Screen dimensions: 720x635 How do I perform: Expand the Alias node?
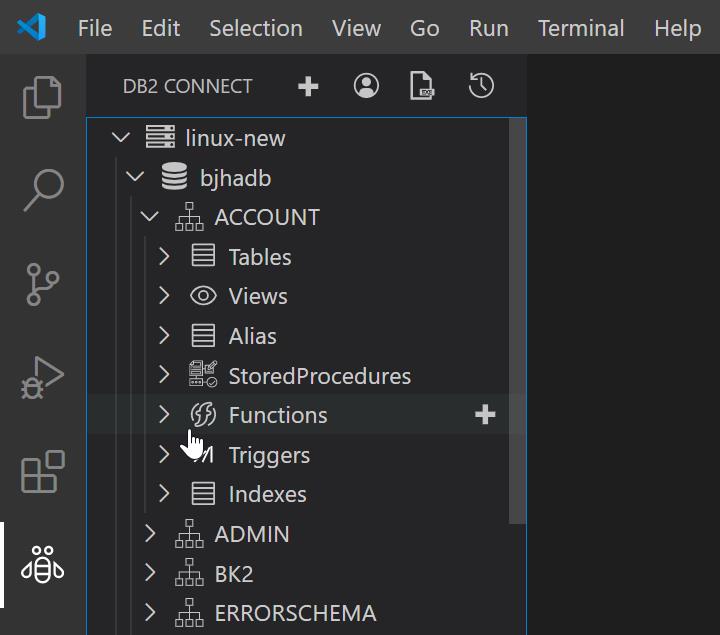164,336
